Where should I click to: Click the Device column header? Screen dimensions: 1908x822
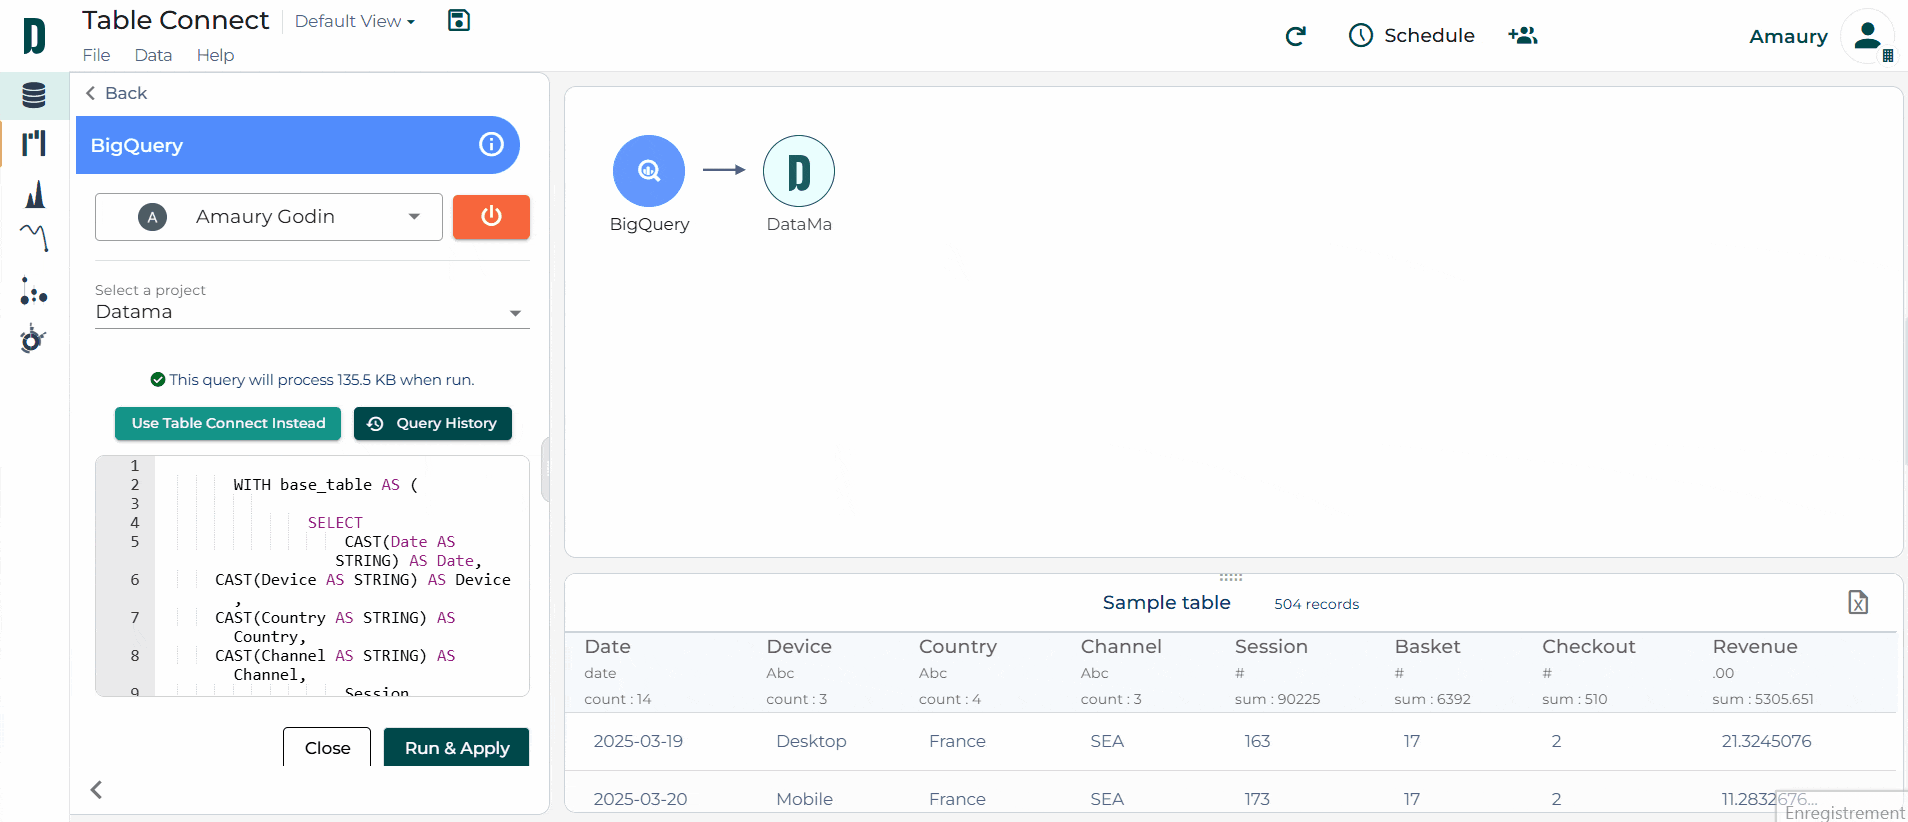point(799,647)
